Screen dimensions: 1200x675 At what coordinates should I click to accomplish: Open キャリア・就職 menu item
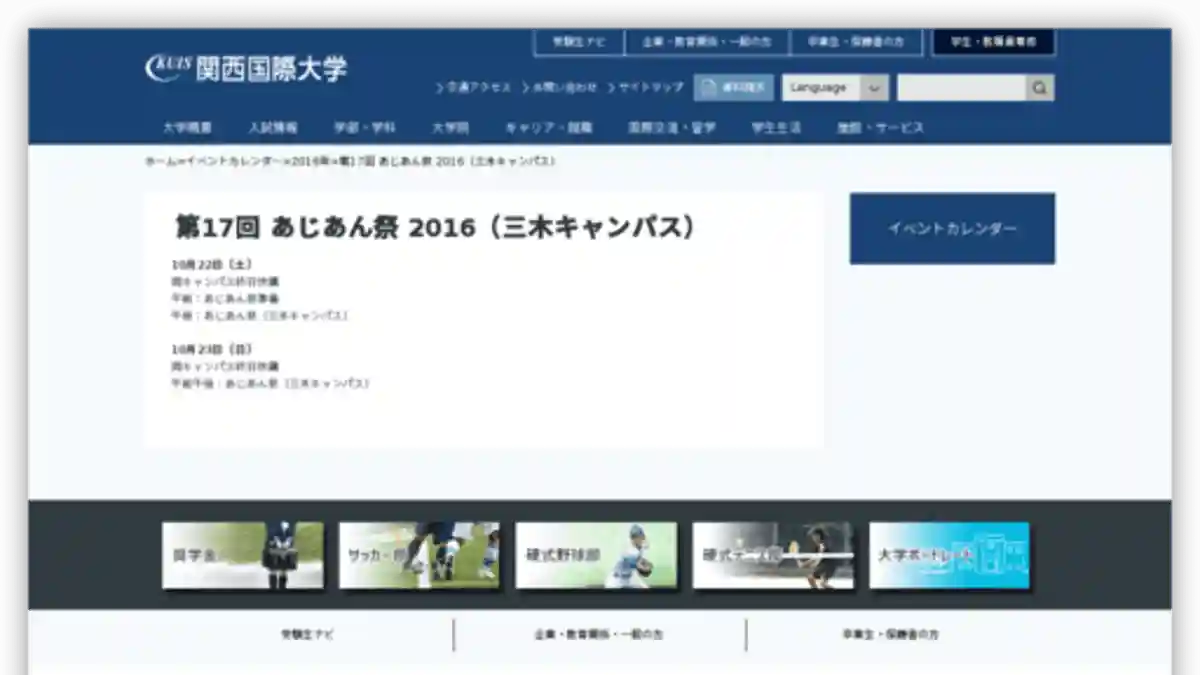point(548,128)
